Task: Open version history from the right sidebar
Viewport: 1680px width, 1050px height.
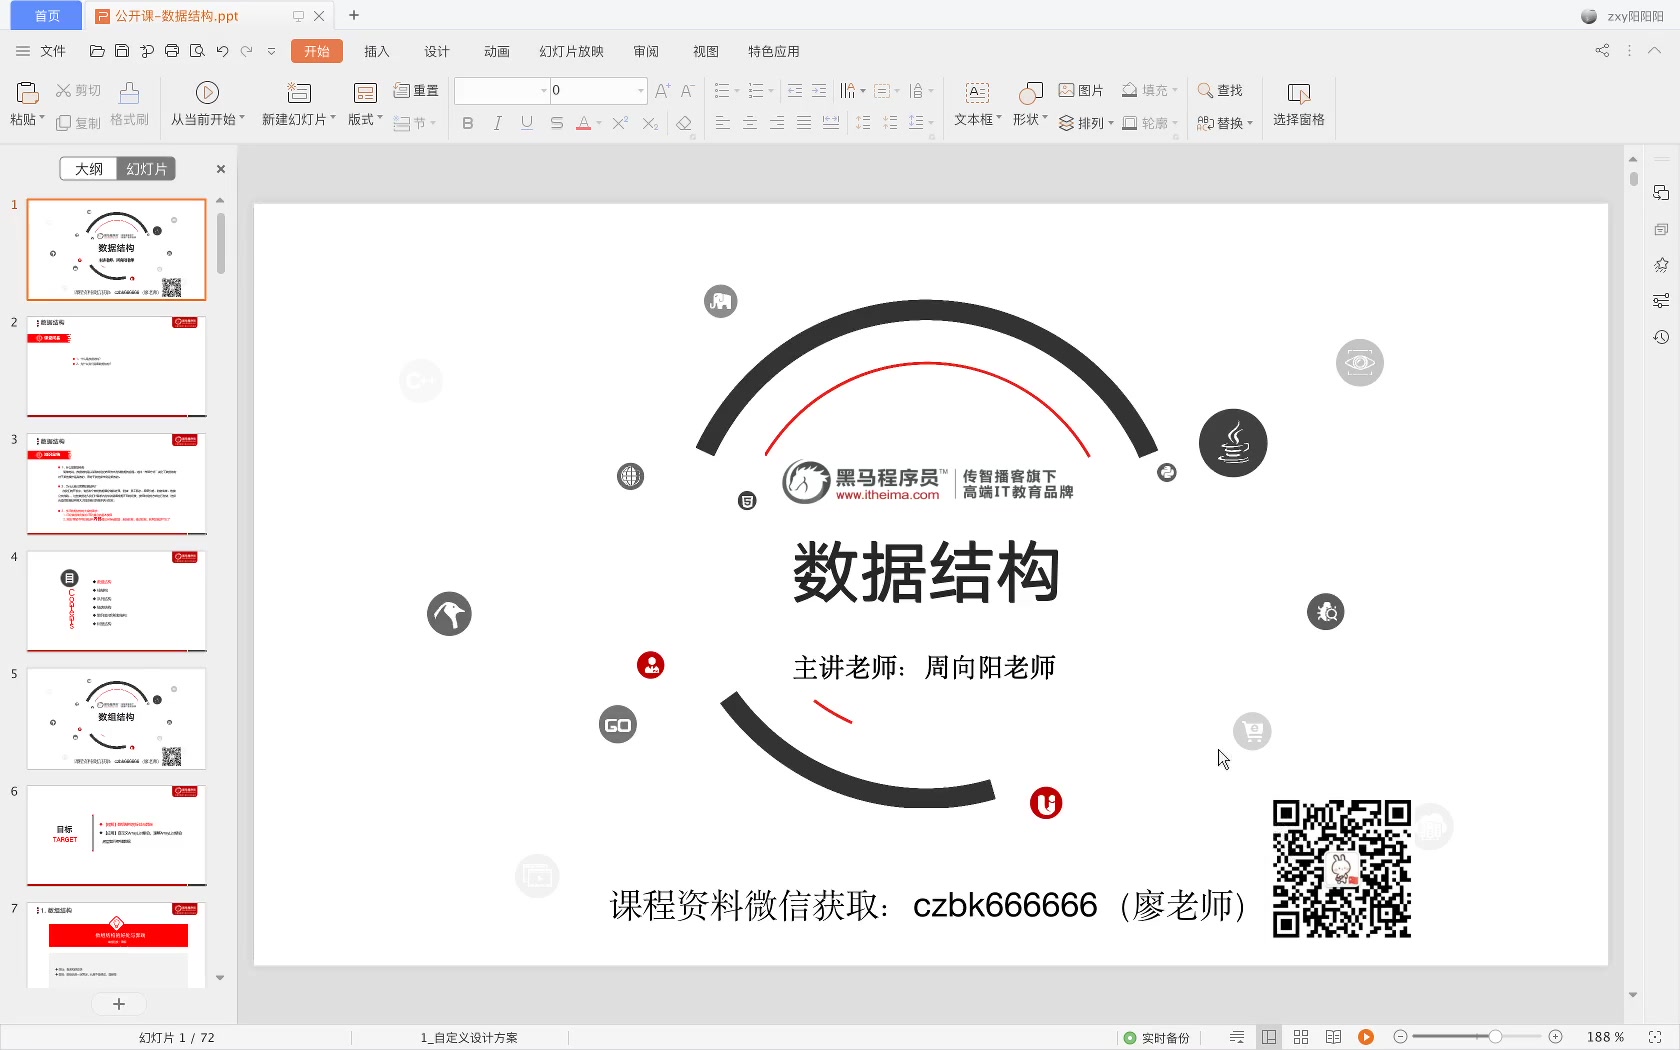Action: pos(1661,337)
